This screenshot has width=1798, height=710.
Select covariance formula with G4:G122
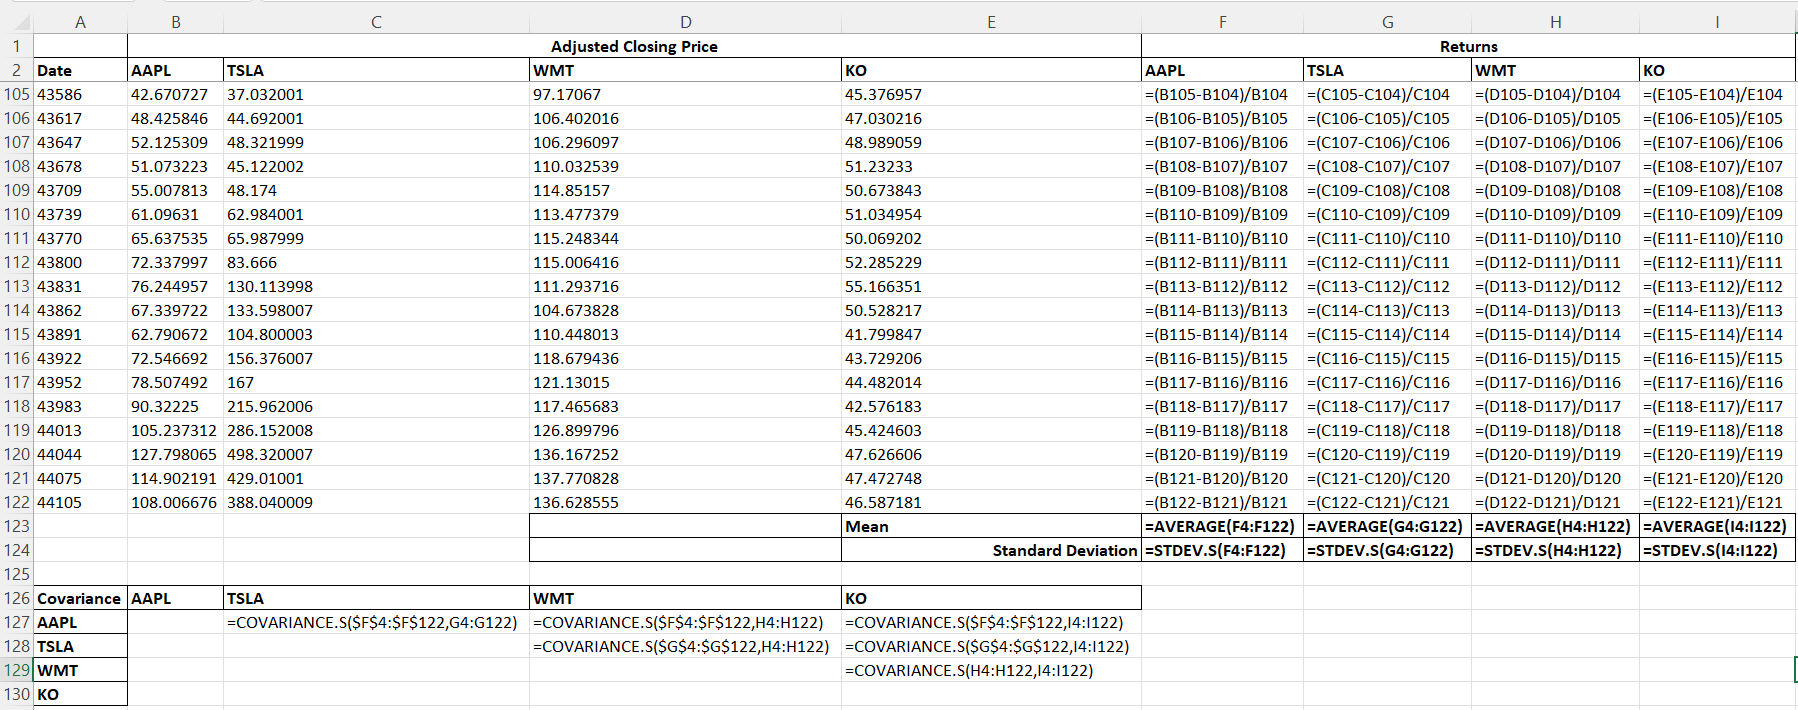tap(376, 622)
